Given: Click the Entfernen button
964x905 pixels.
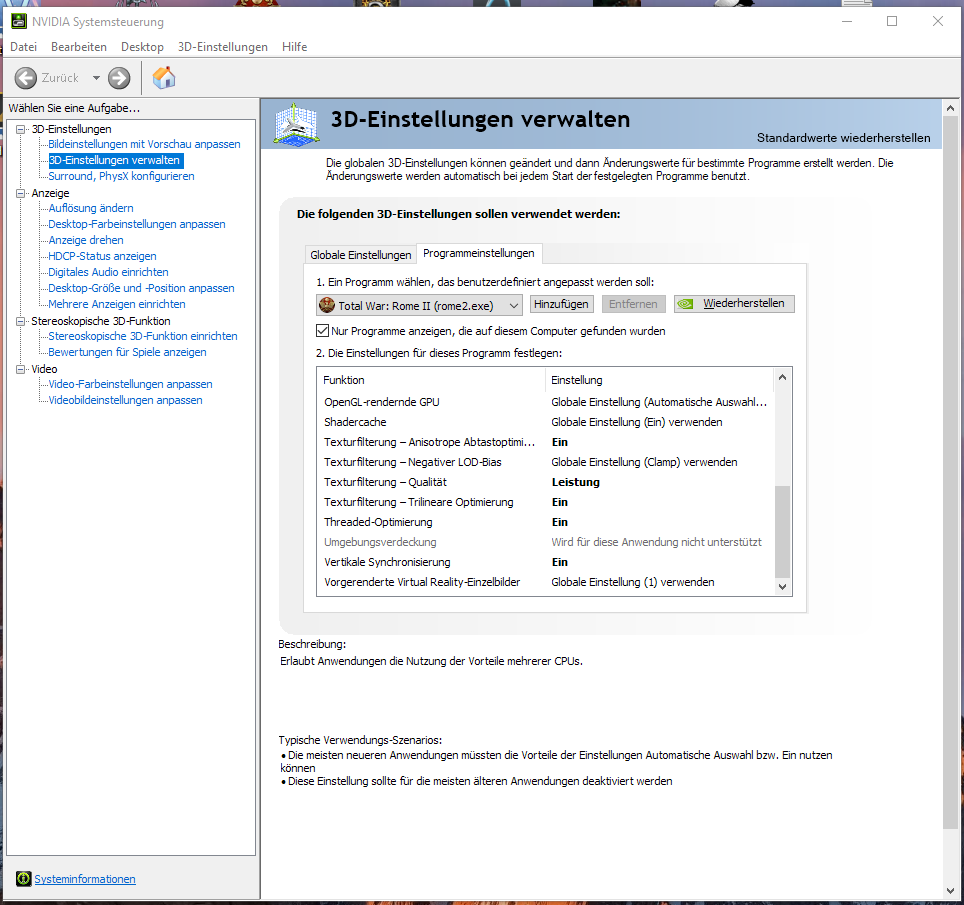Looking at the screenshot, I should (x=633, y=304).
